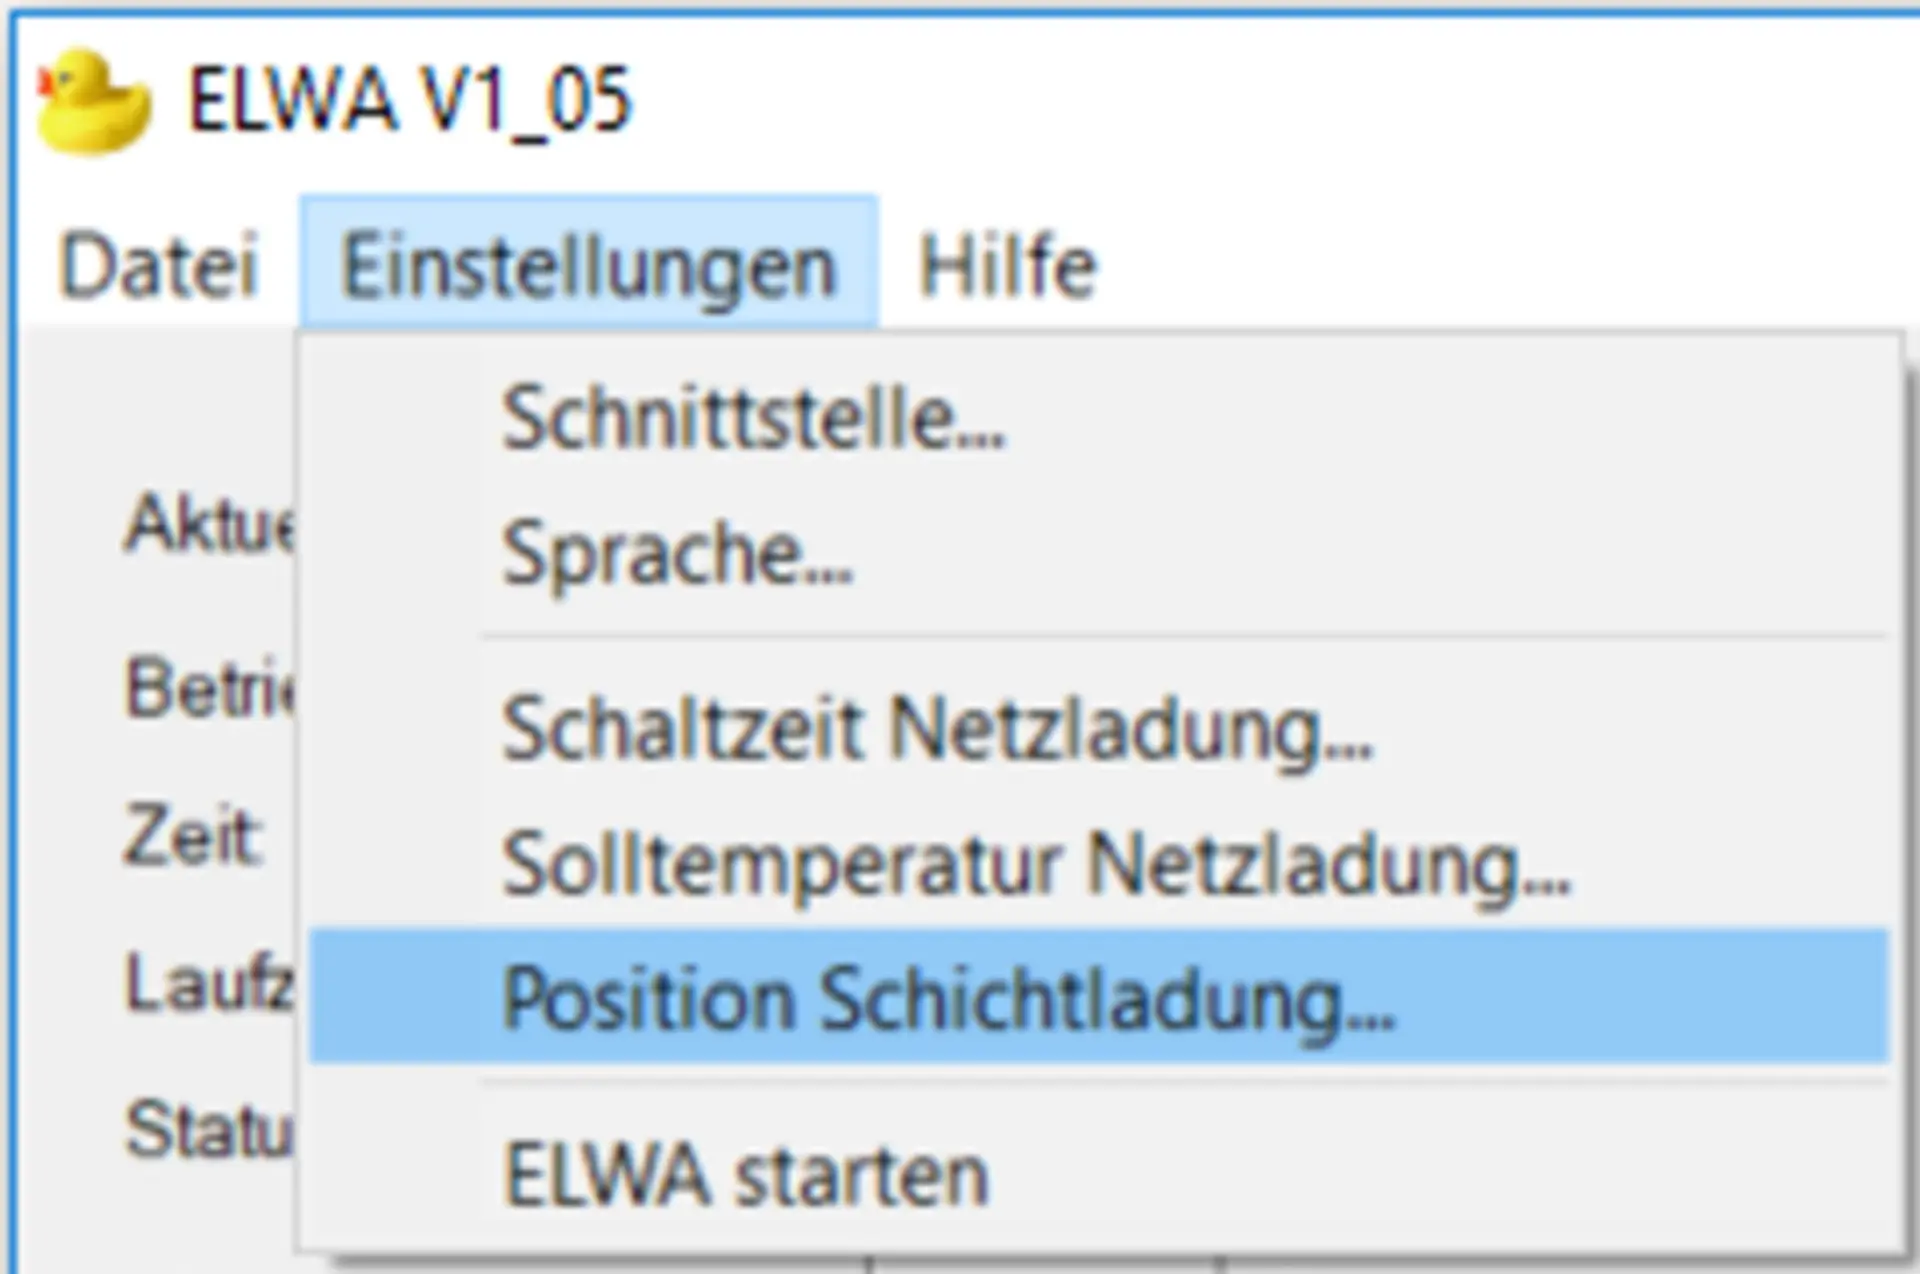Click the ELWA V1_05 window title text
Viewport: 1920px width, 1274px height.
point(410,100)
